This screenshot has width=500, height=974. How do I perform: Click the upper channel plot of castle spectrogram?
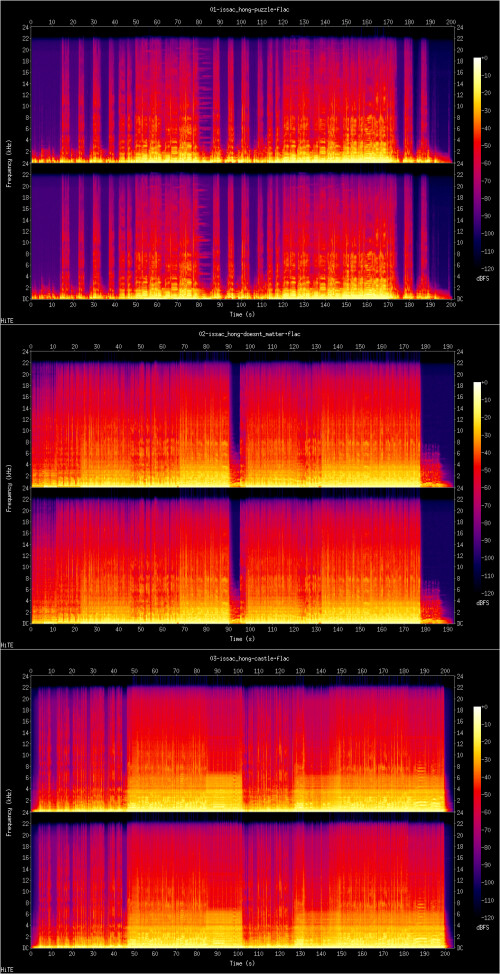(x=242, y=744)
